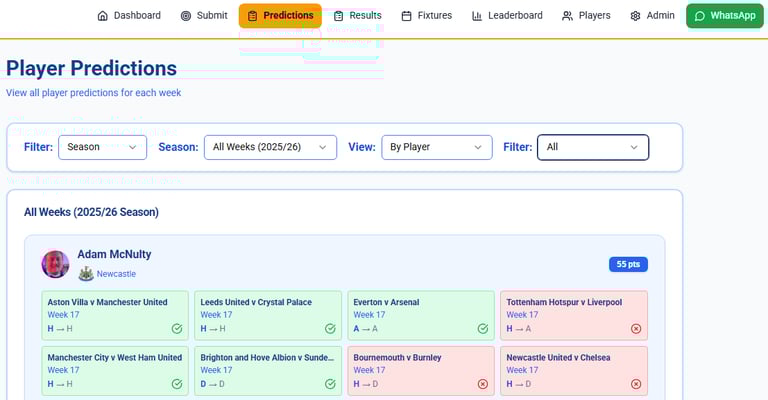Select the Leeds United v Crystal Palace card
This screenshot has width=768, height=400.
[268, 316]
